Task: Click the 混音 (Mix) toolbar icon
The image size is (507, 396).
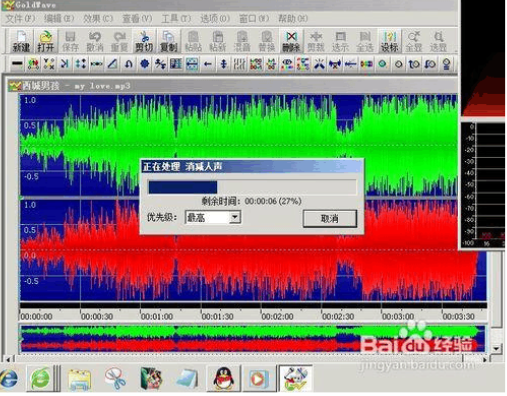Action: pyautogui.click(x=242, y=41)
